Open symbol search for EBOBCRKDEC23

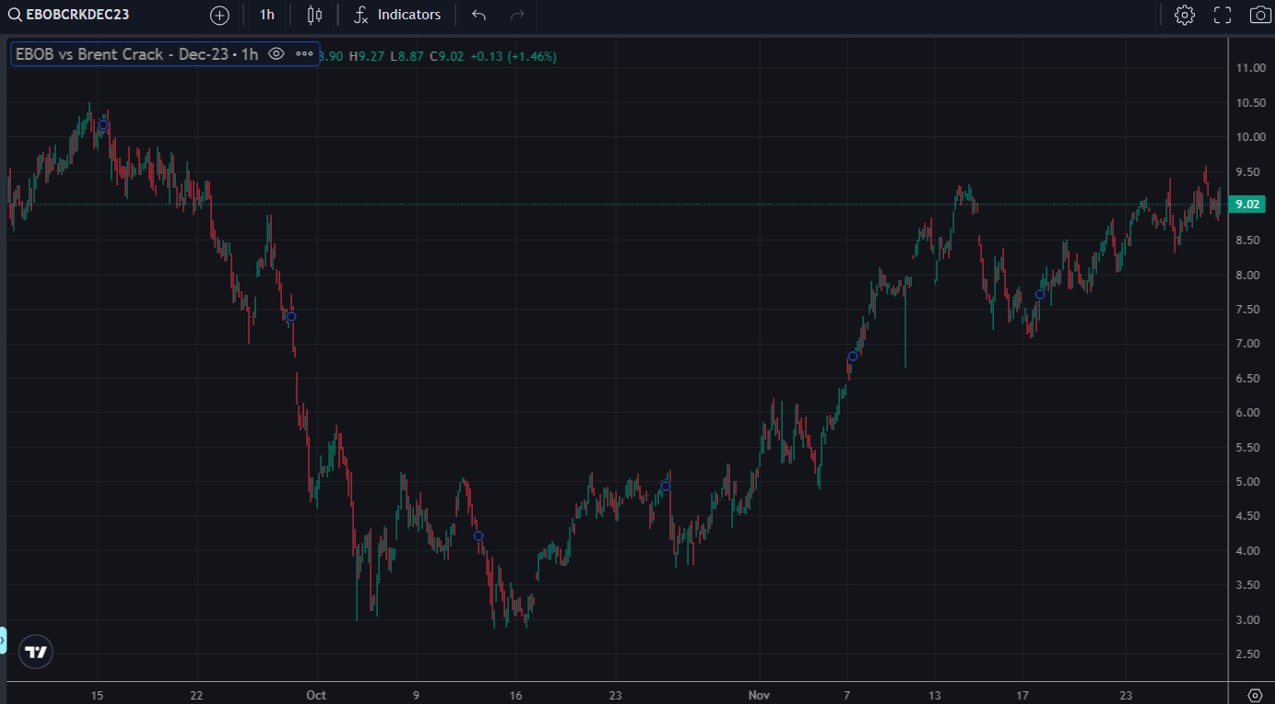pyautogui.click(x=68, y=15)
